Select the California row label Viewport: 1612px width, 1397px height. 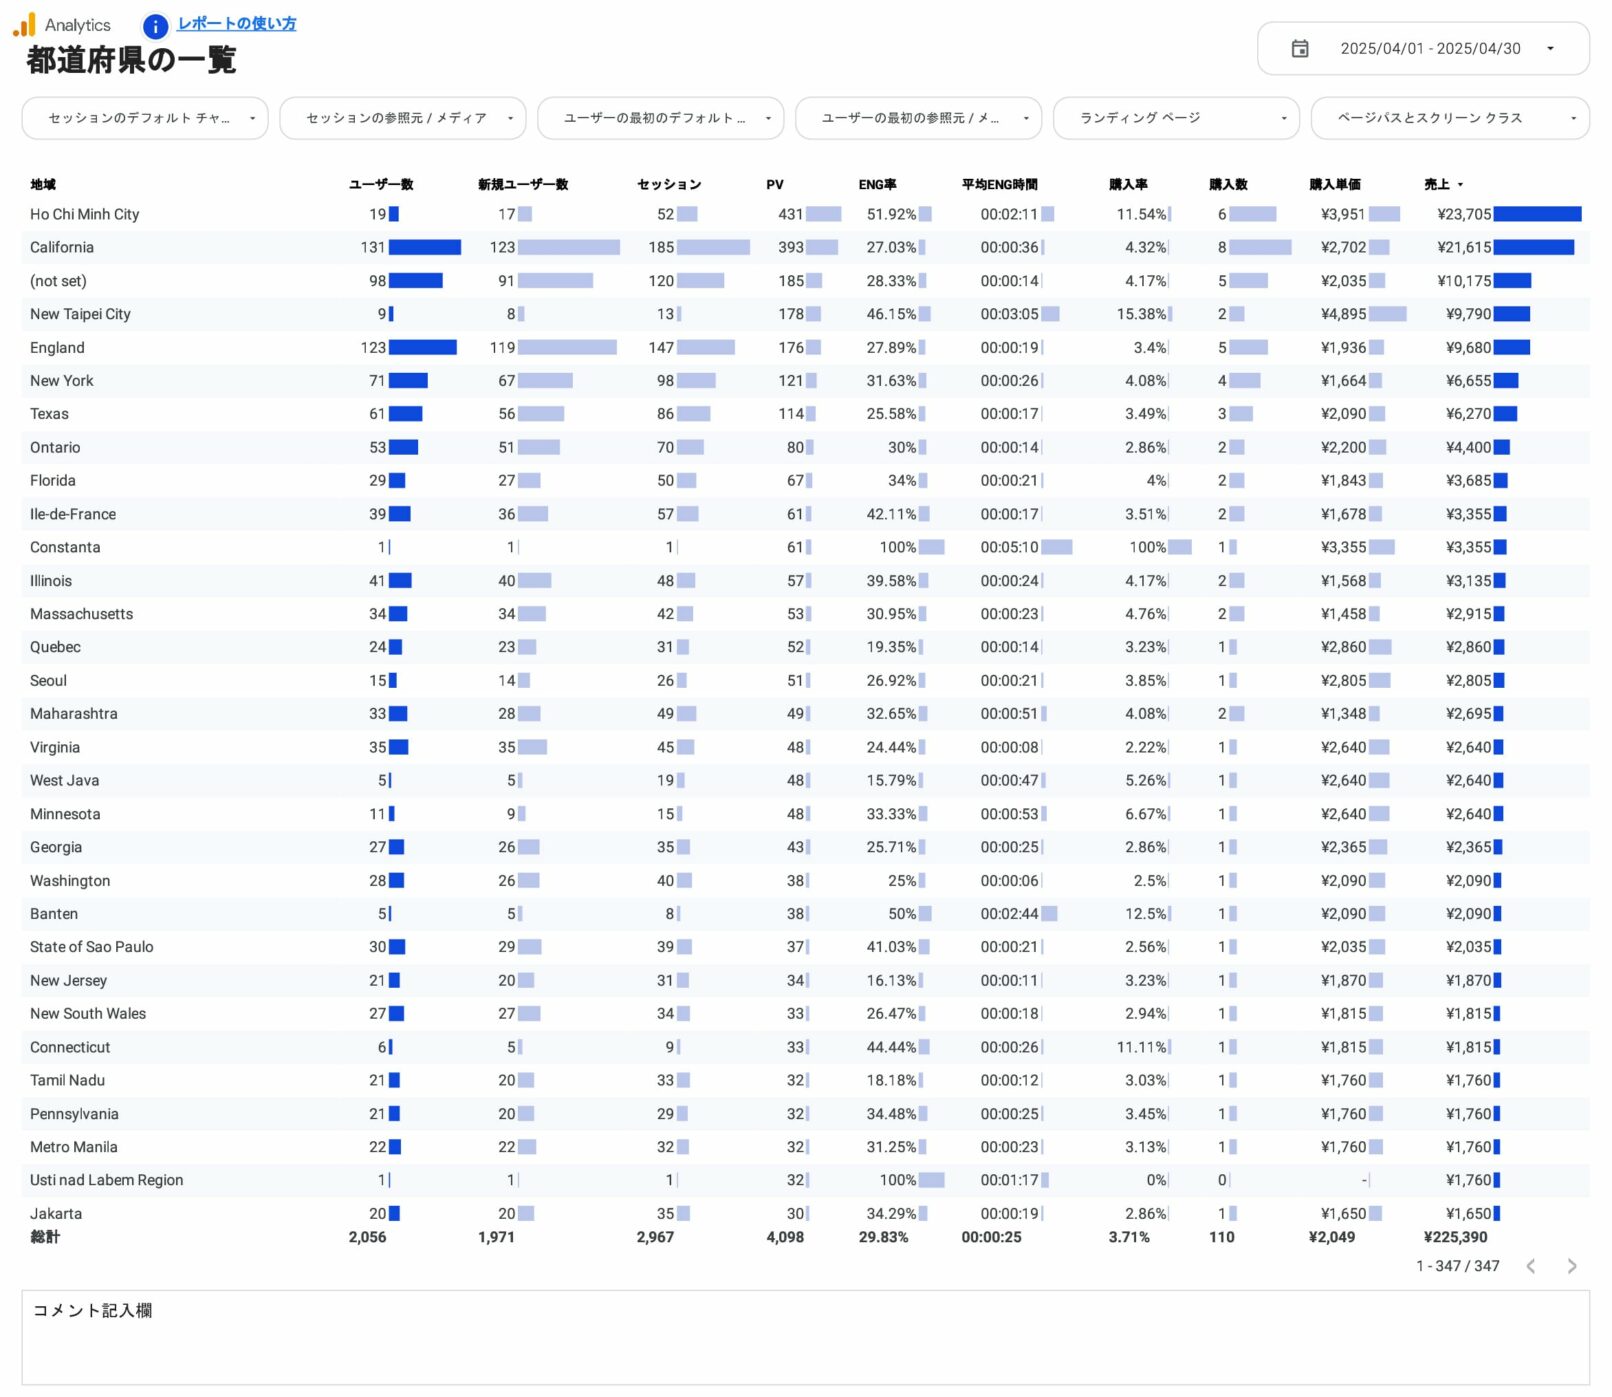[62, 247]
